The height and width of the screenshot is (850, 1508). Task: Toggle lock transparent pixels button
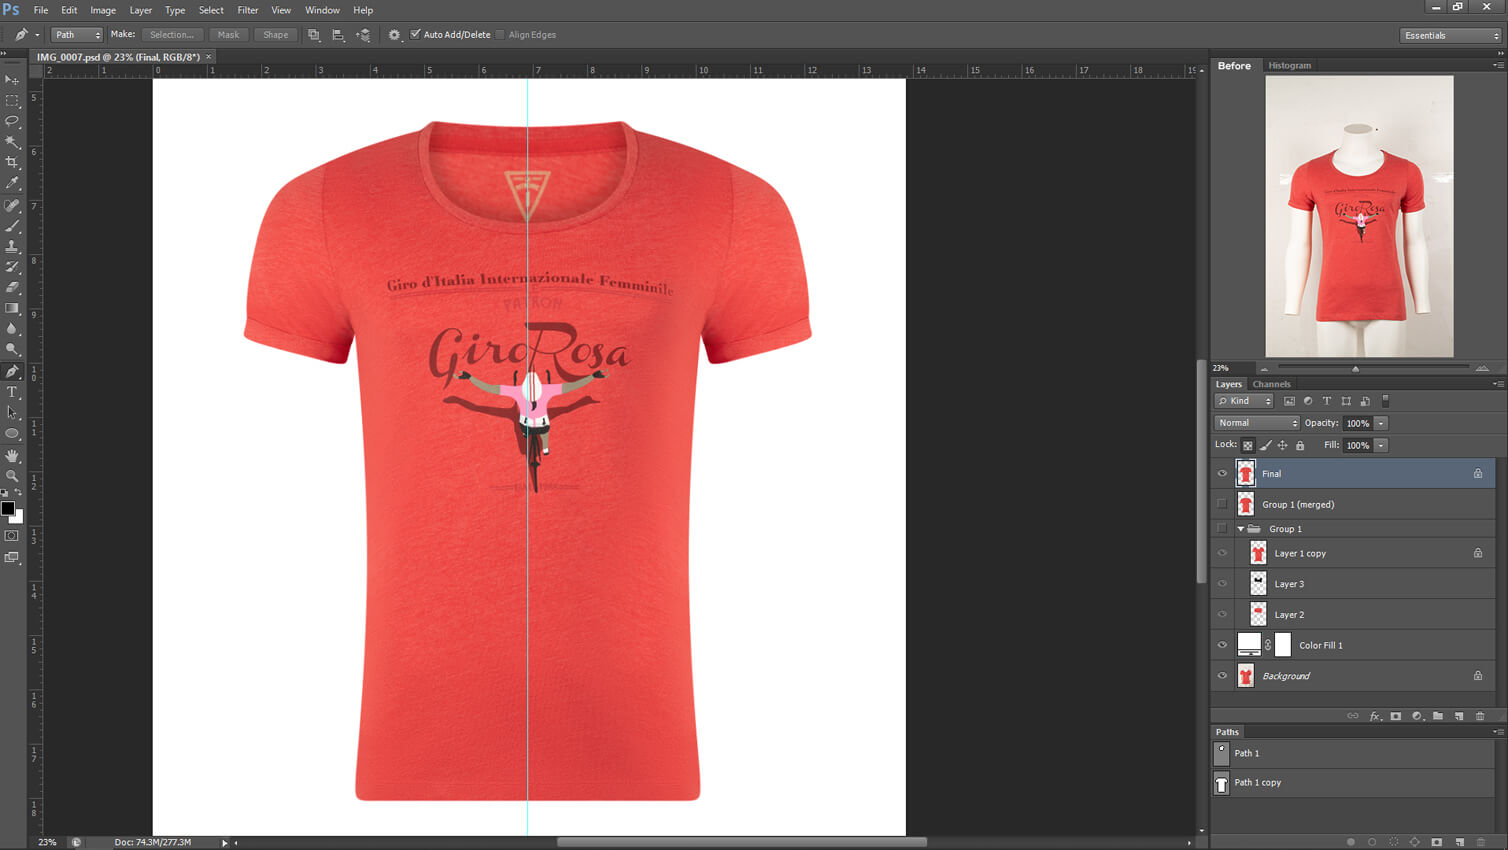point(1248,445)
